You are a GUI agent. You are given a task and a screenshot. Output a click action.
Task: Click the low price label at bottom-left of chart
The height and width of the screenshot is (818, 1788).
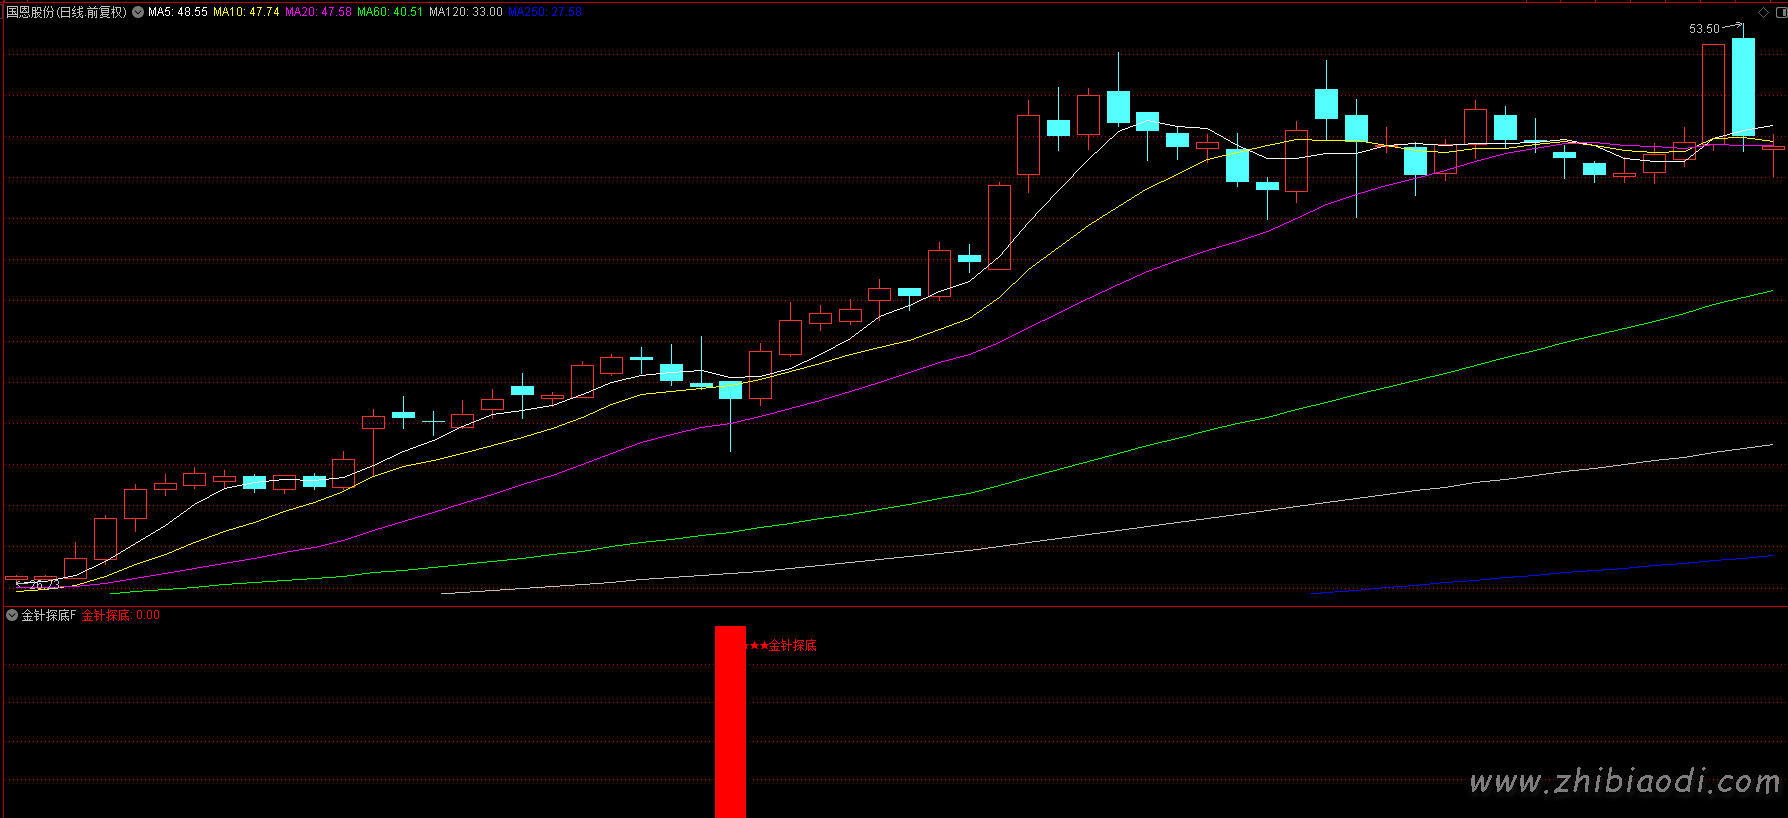[38, 585]
